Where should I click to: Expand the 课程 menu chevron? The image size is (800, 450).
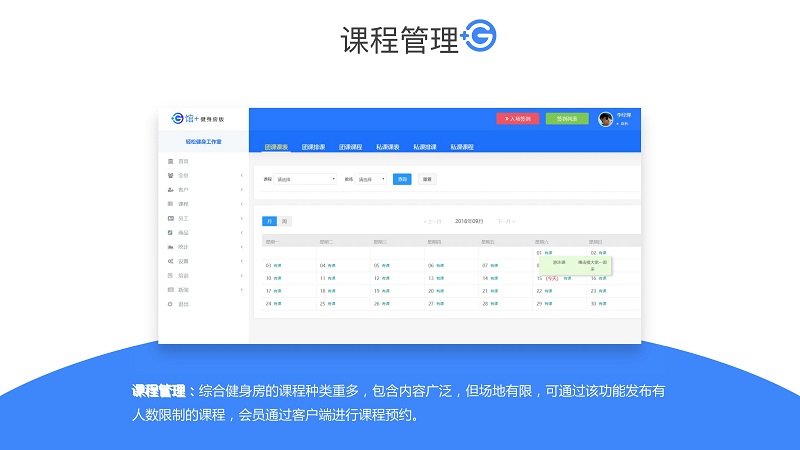click(x=241, y=204)
